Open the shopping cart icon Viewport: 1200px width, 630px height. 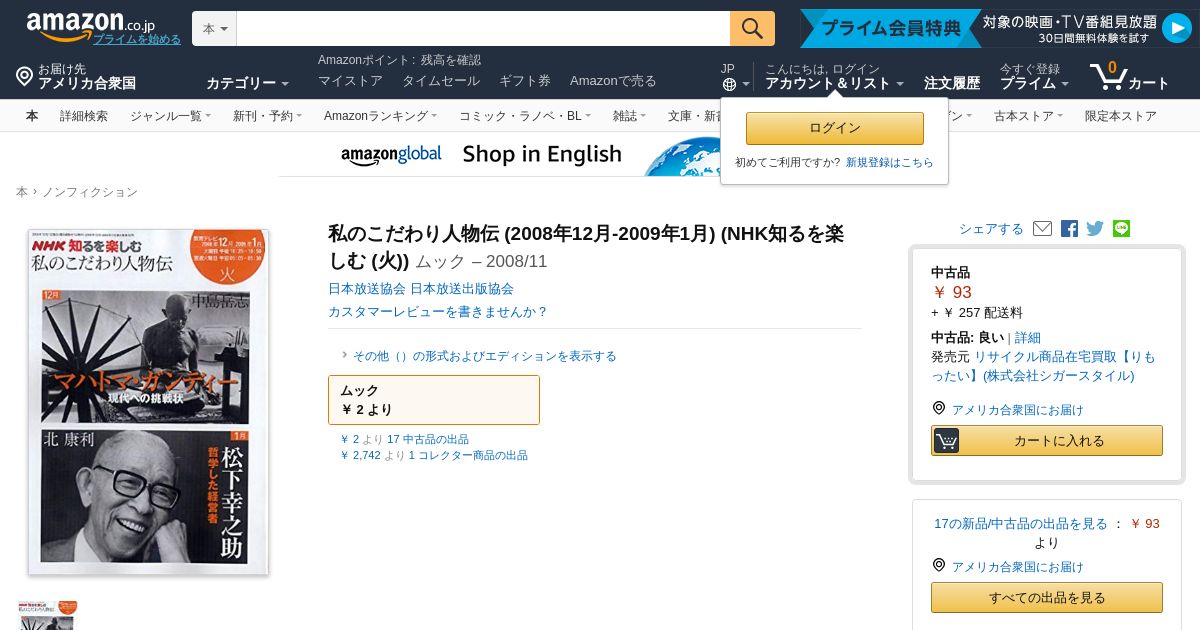click(1129, 77)
